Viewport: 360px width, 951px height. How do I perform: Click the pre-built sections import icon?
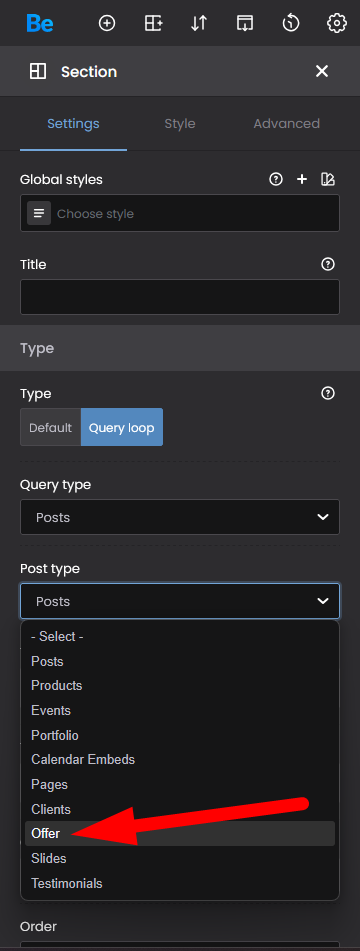click(245, 23)
